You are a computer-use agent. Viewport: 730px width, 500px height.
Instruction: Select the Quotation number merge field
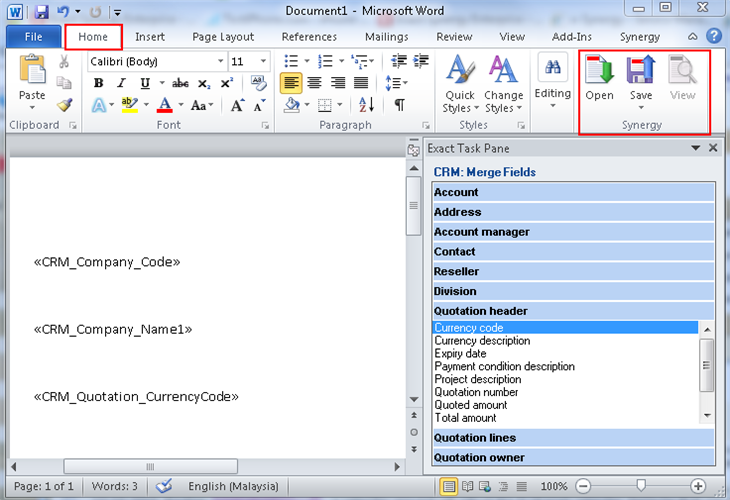(x=476, y=392)
